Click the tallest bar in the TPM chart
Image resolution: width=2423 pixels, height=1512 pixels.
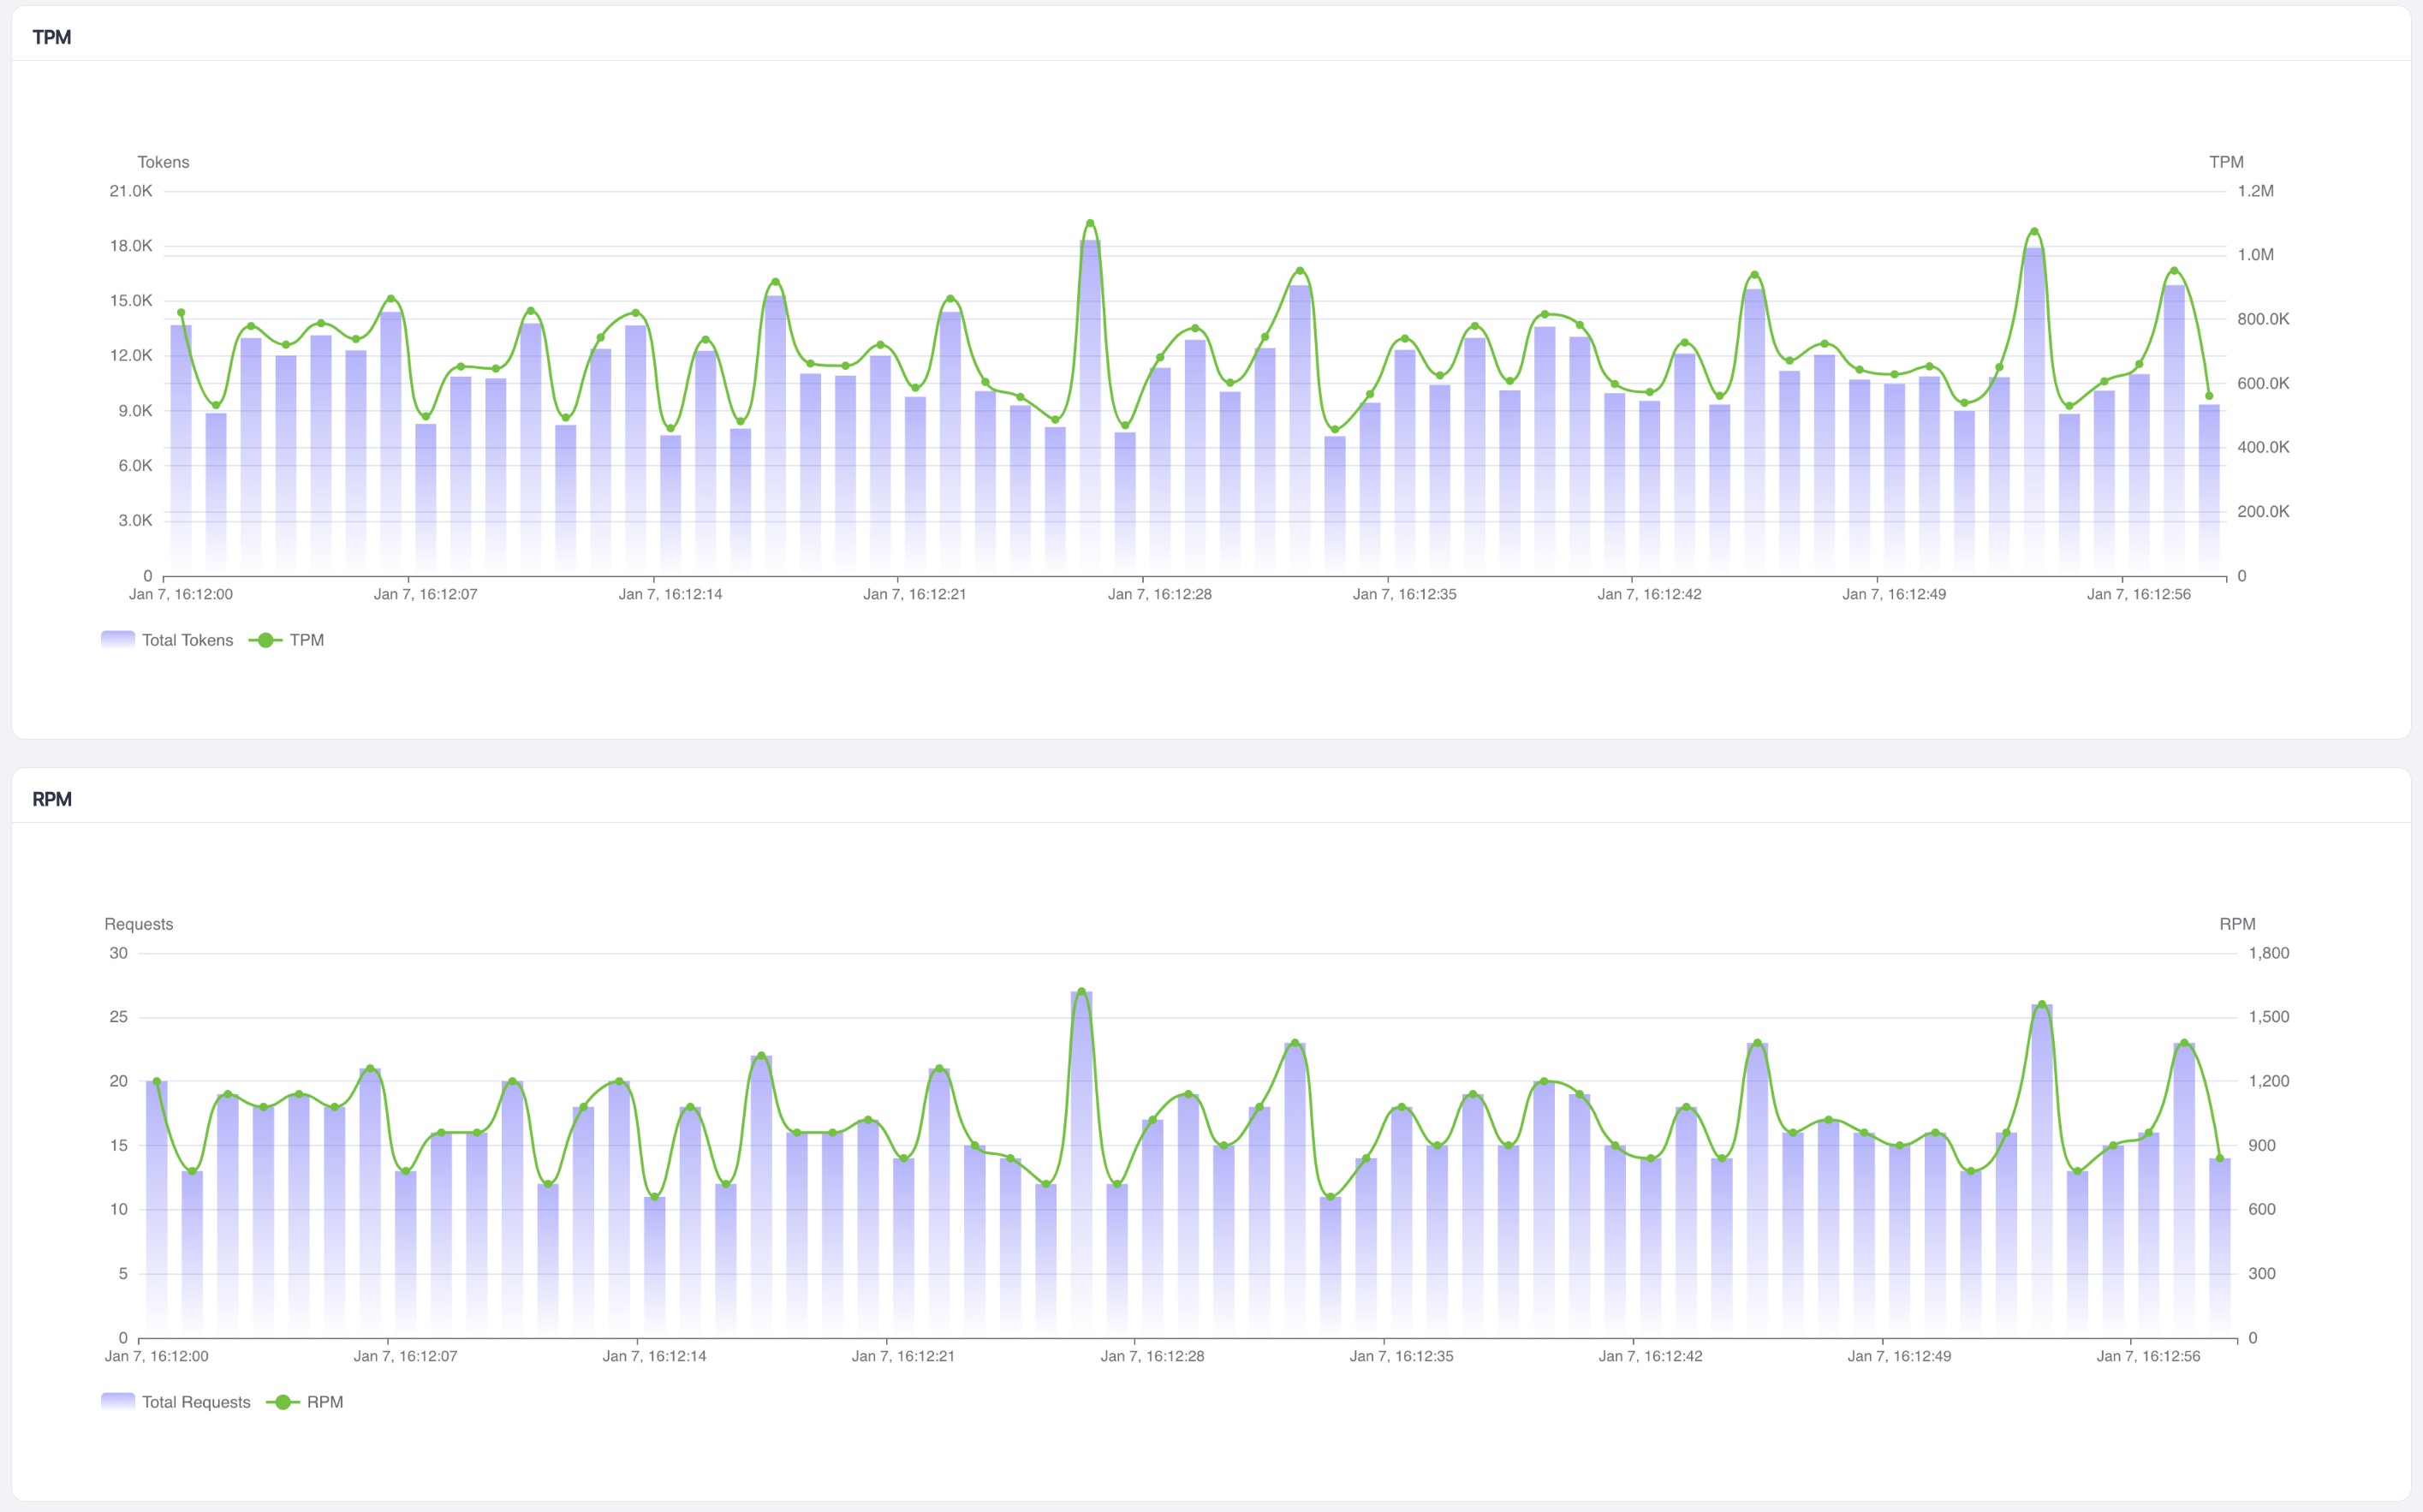click(x=1090, y=400)
